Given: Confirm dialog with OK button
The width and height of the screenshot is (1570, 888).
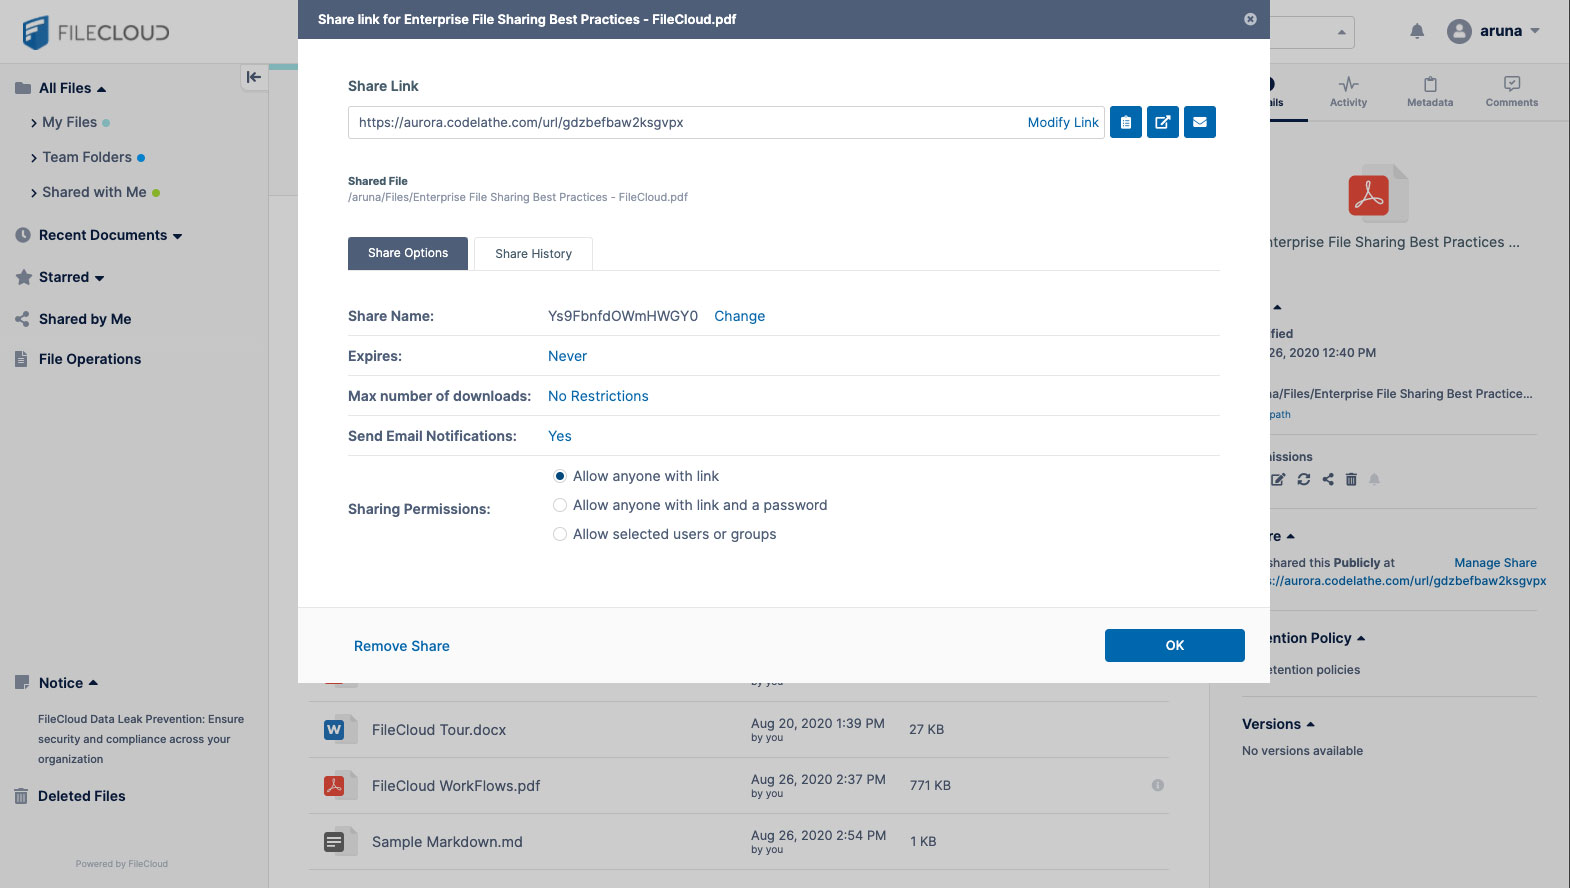Looking at the screenshot, I should point(1175,645).
